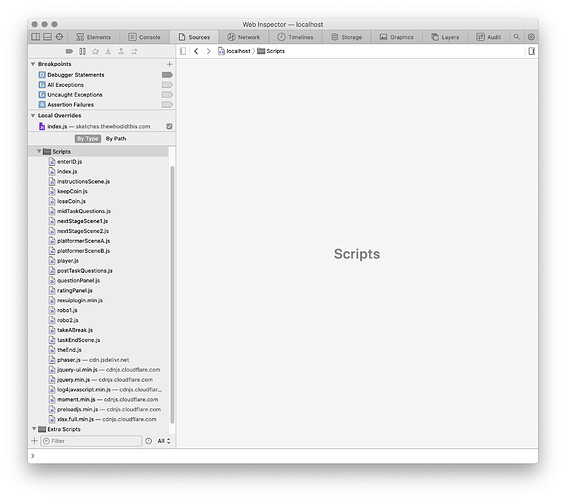This screenshot has height=500, width=566.
Task: Open Web Inspector settings gear
Action: click(531, 37)
